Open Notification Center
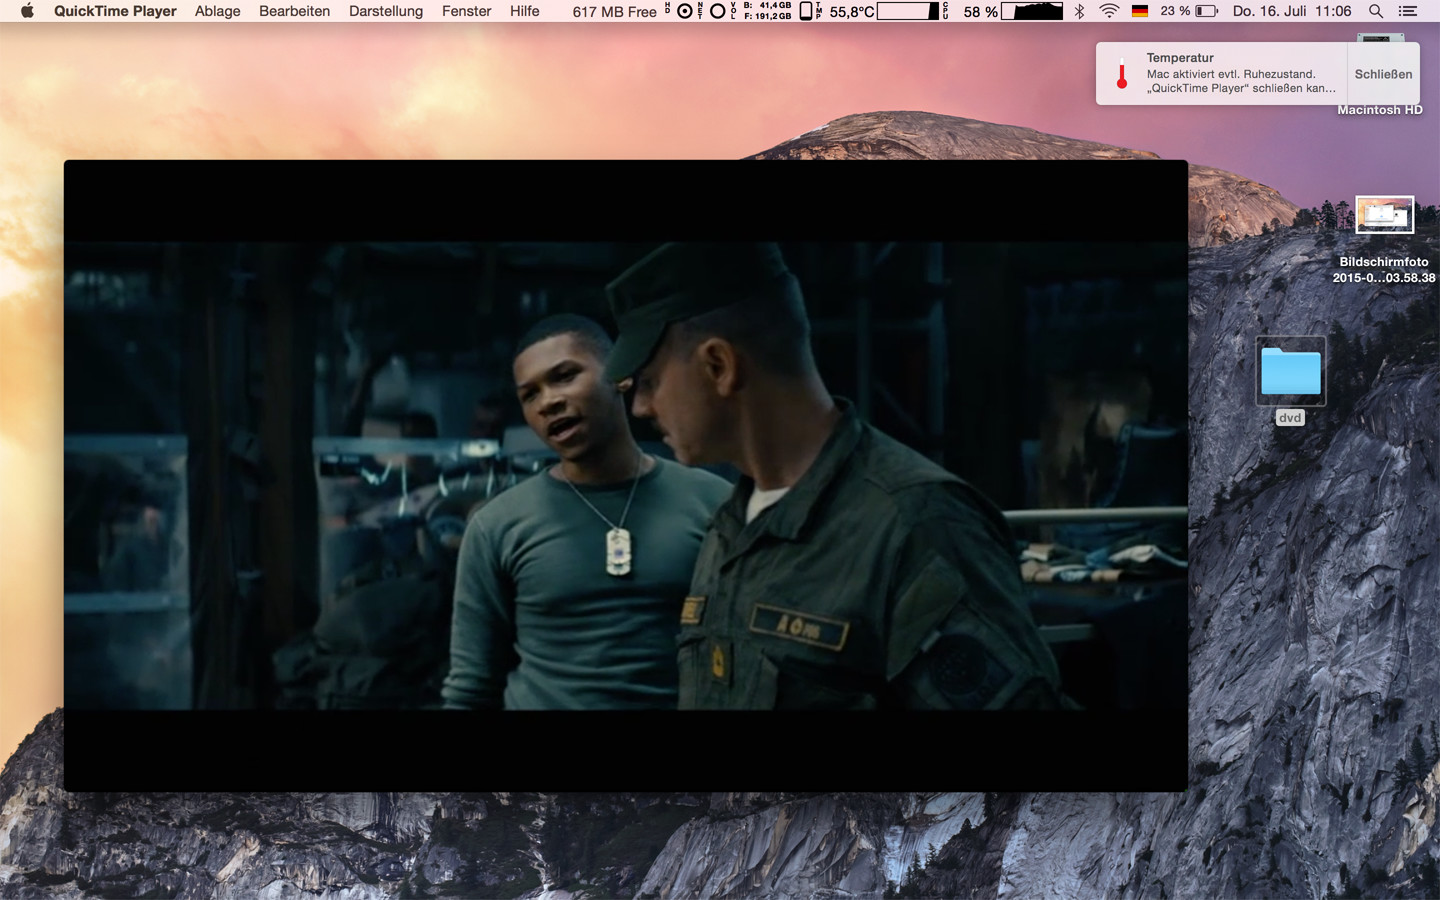The image size is (1440, 900). [x=1408, y=11]
